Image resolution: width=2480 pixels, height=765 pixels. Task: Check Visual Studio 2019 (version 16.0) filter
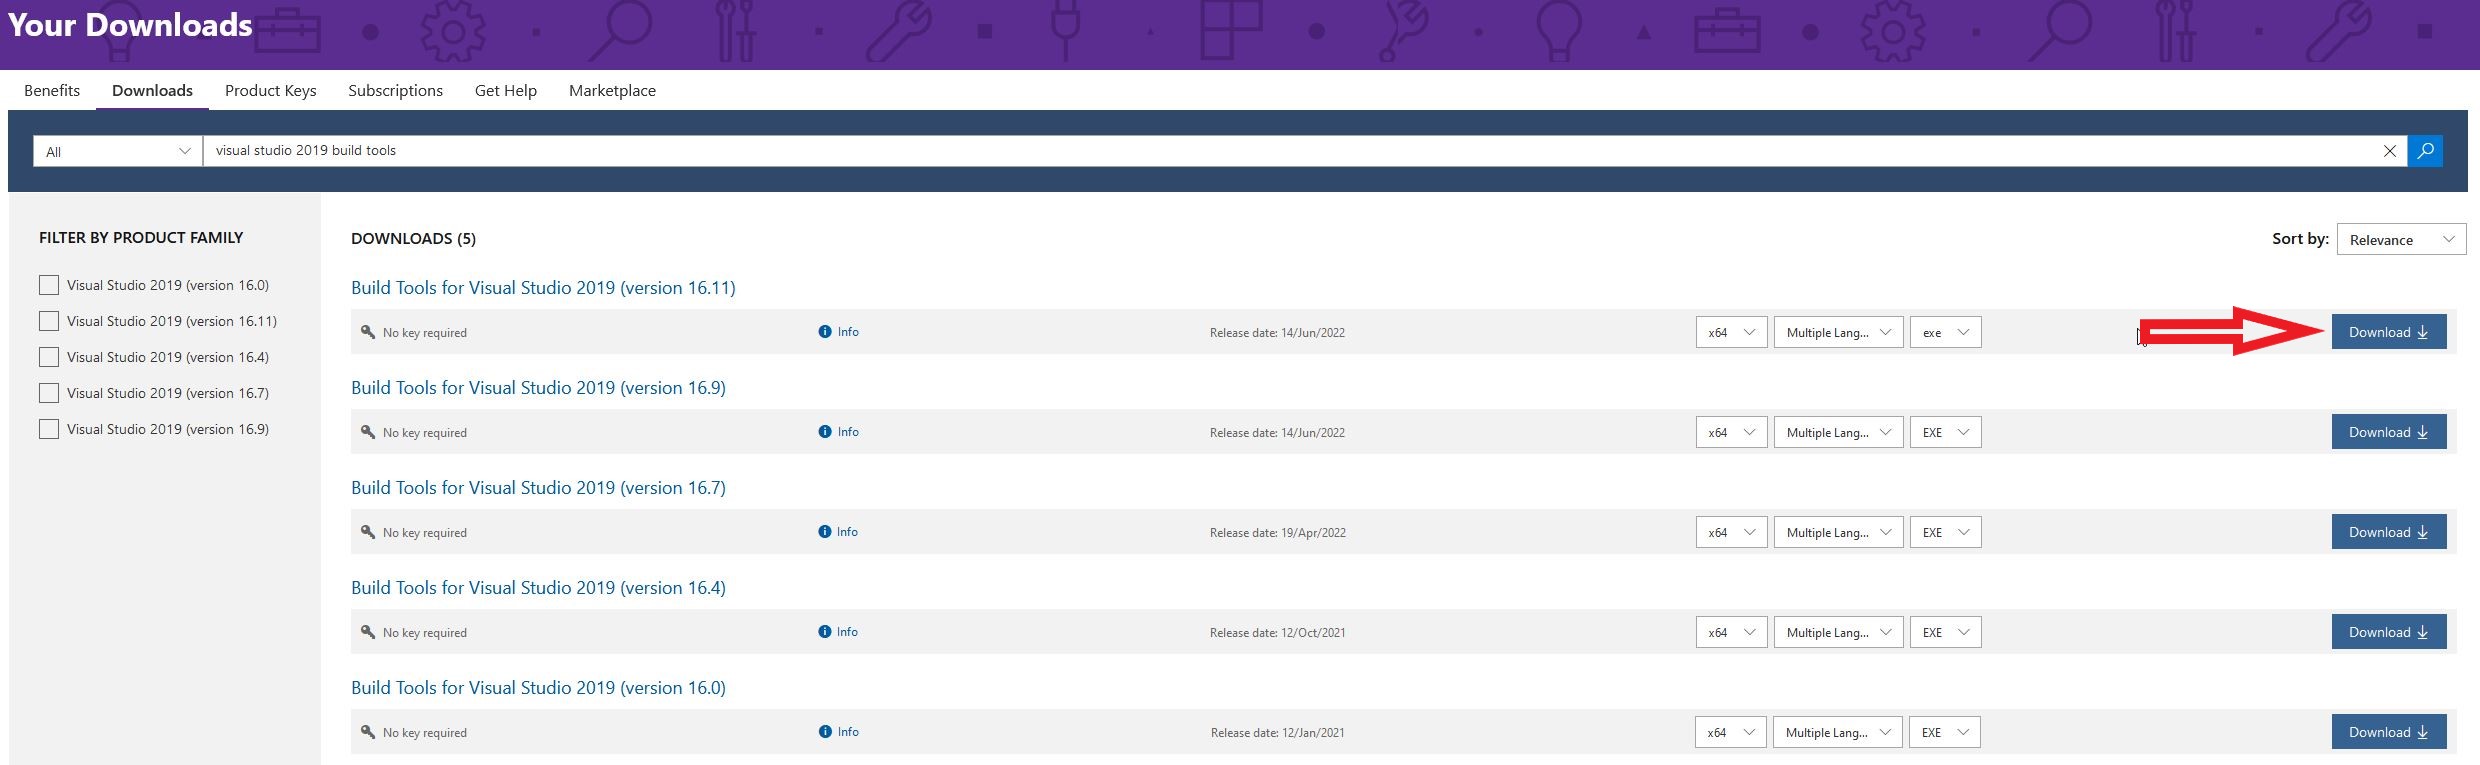49,285
